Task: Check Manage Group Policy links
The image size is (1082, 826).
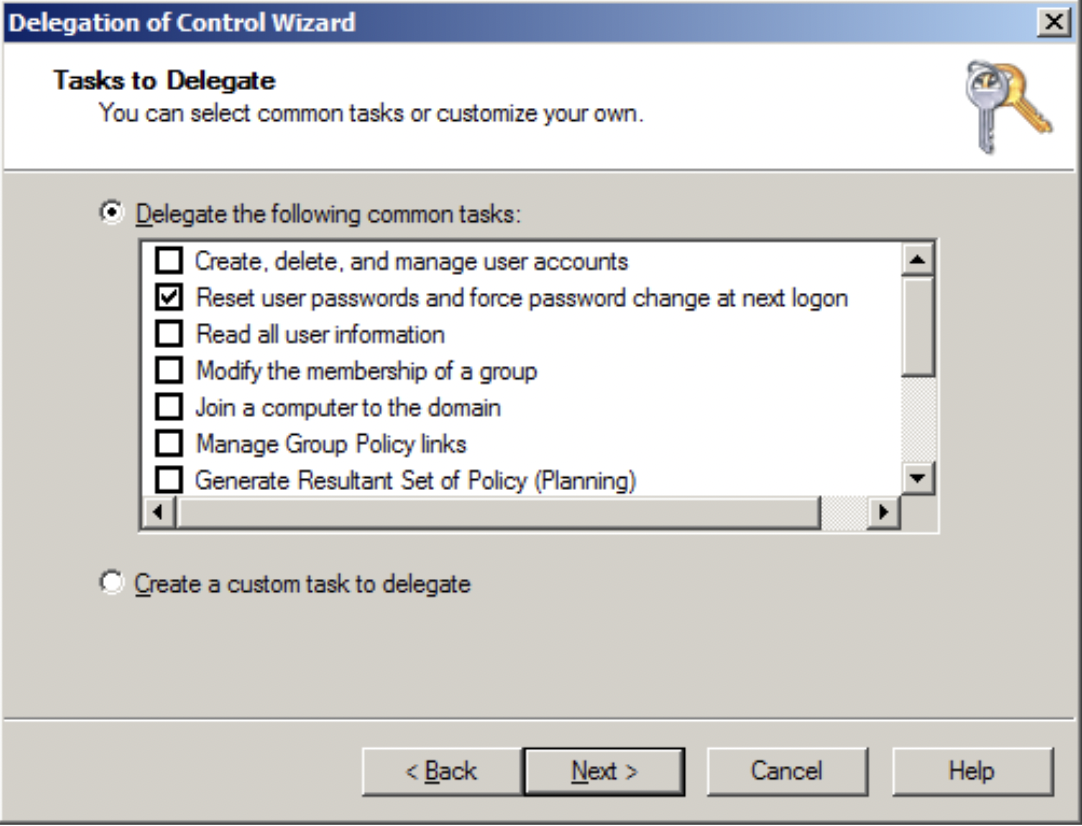Action: pos(169,444)
